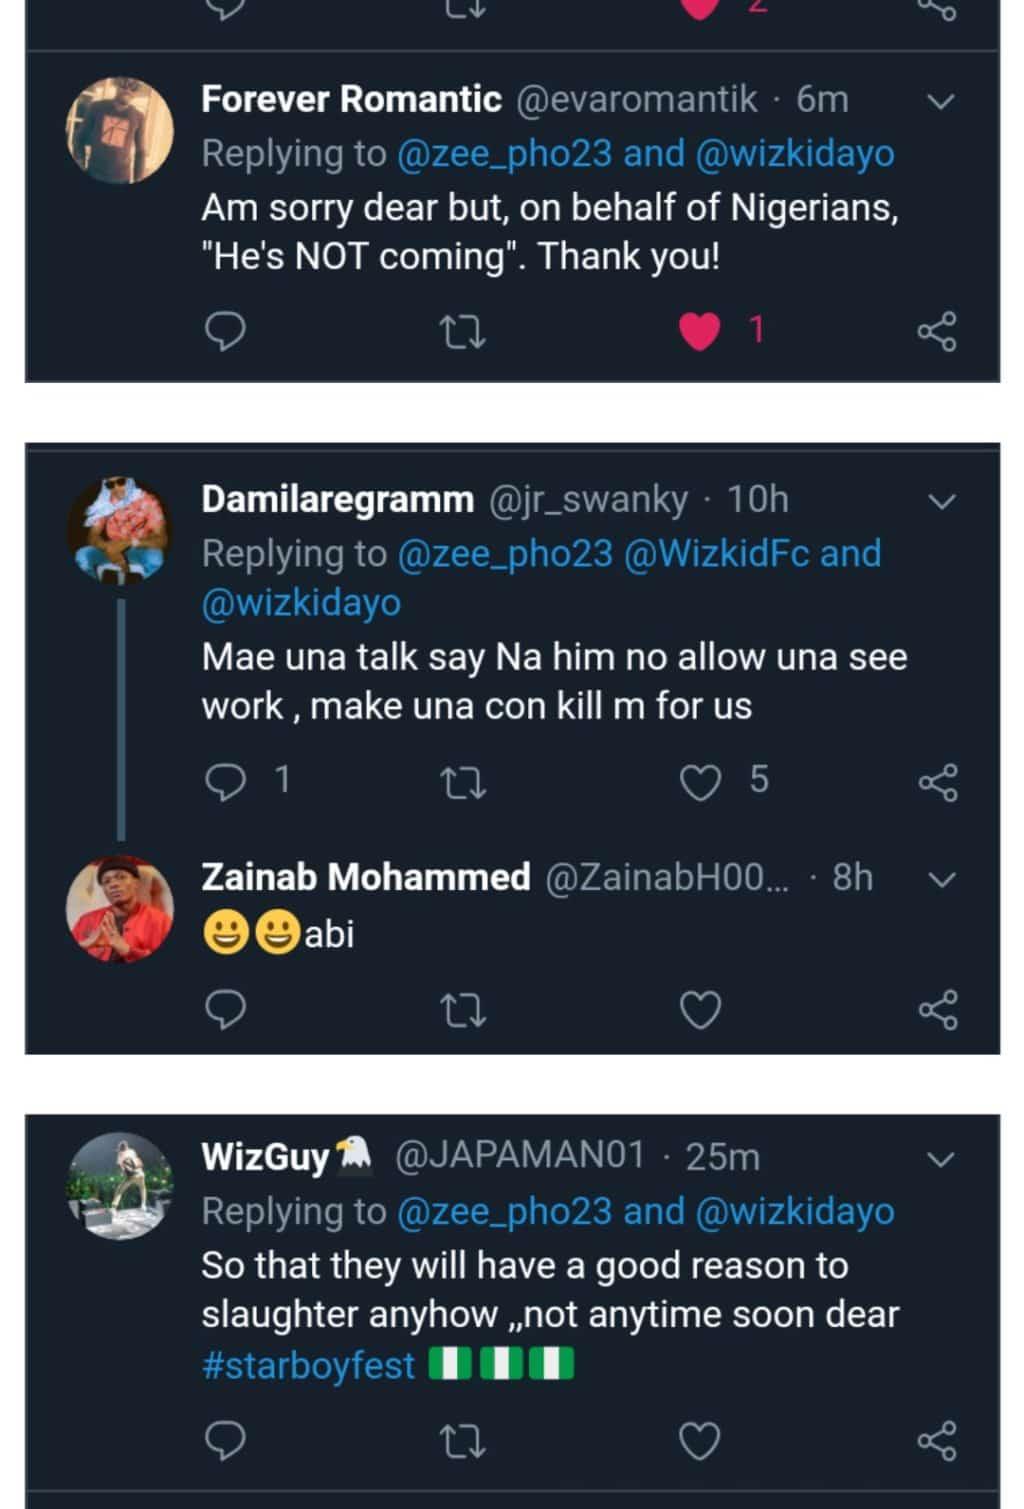Open options chevron on Forever Romantic's tweet
Viewport: 1024px width, 1509px height.
point(941,101)
